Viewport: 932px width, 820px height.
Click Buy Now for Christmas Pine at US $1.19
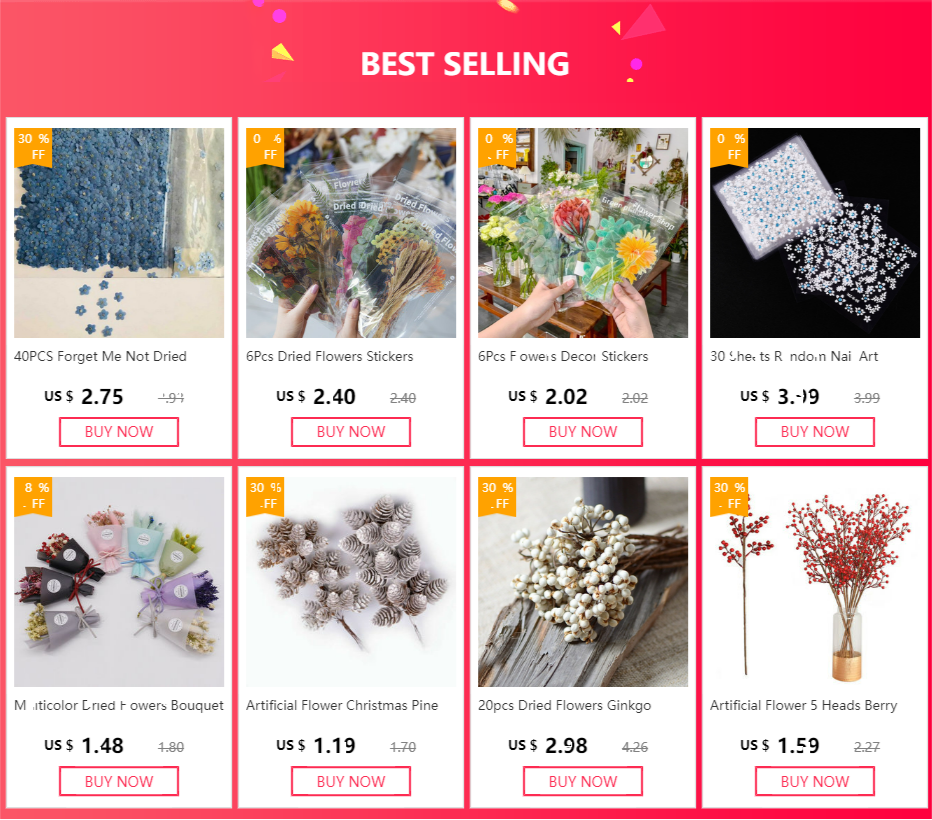pos(351,781)
